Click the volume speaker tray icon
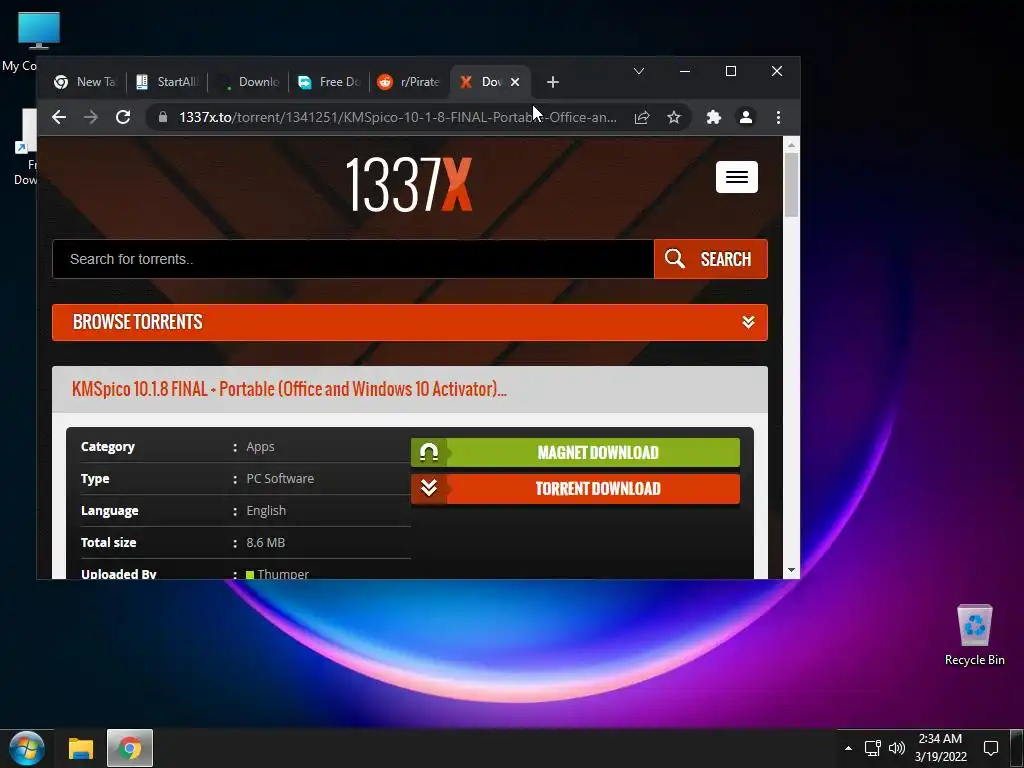 897,748
